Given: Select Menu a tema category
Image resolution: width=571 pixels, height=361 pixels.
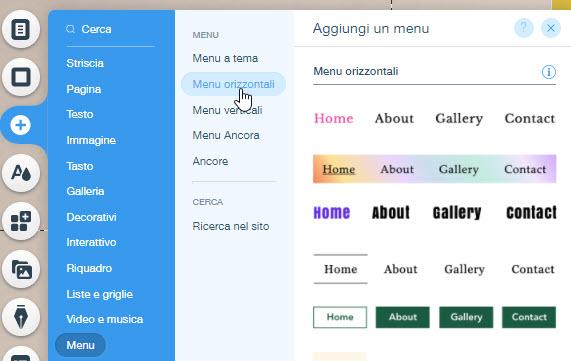Looking at the screenshot, I should click(x=225, y=58).
